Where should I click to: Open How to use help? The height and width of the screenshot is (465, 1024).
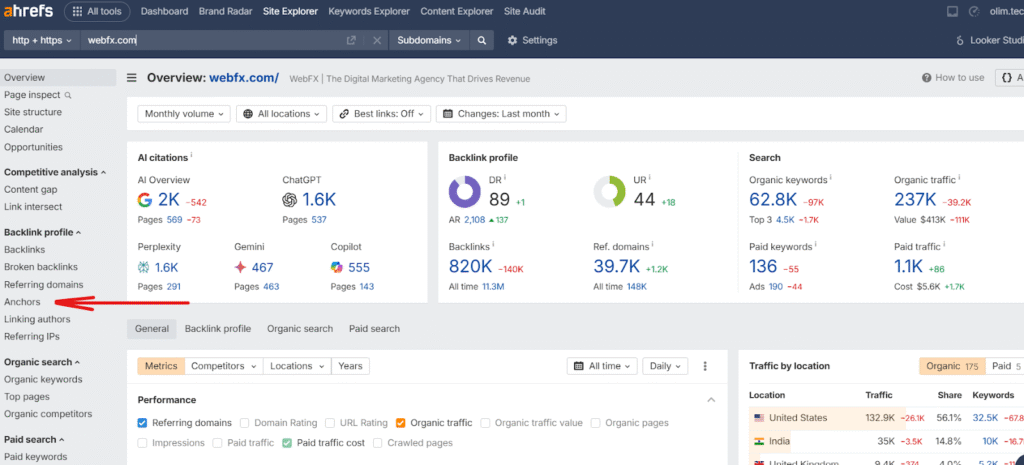953,78
